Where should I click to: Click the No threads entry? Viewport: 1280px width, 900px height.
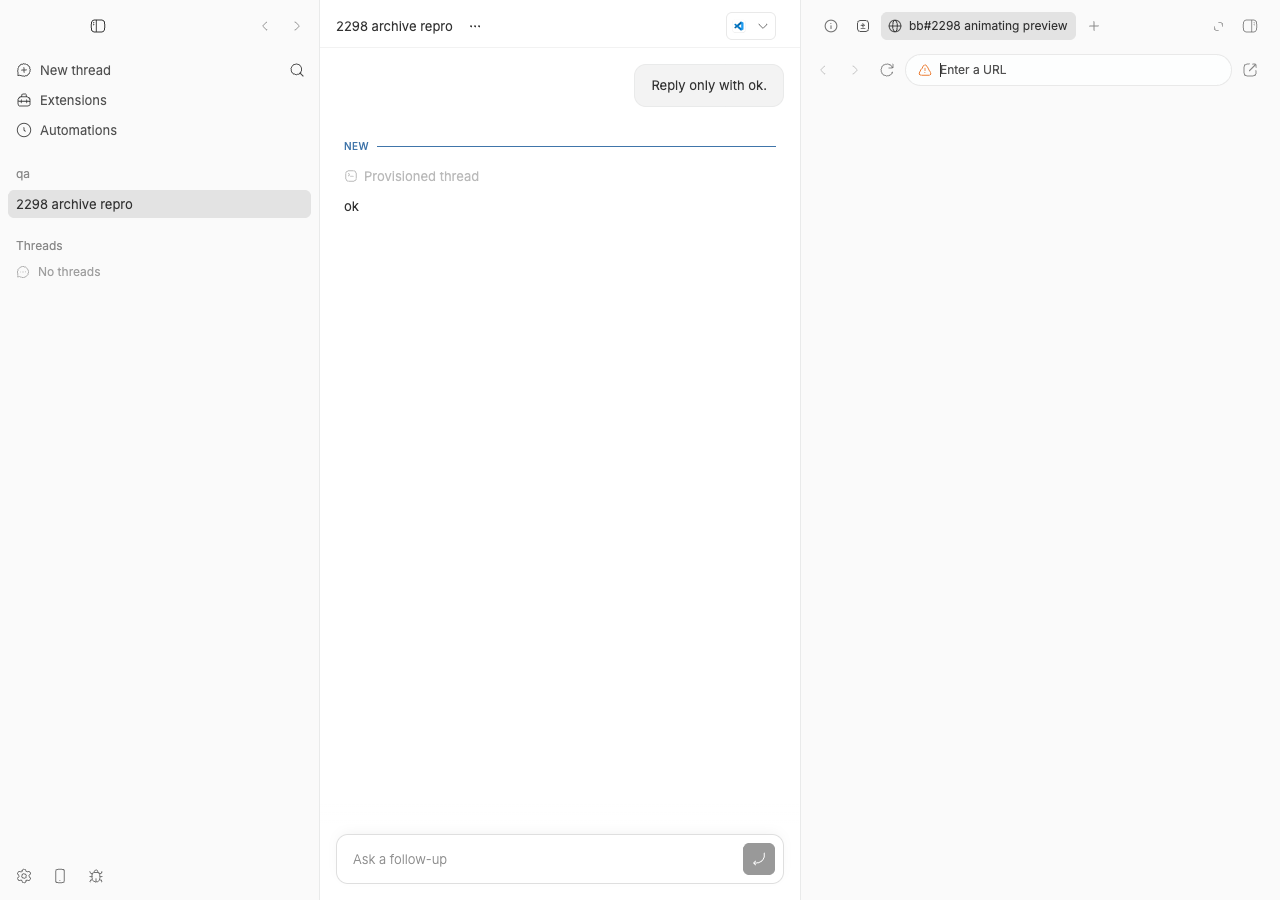pyautogui.click(x=59, y=272)
